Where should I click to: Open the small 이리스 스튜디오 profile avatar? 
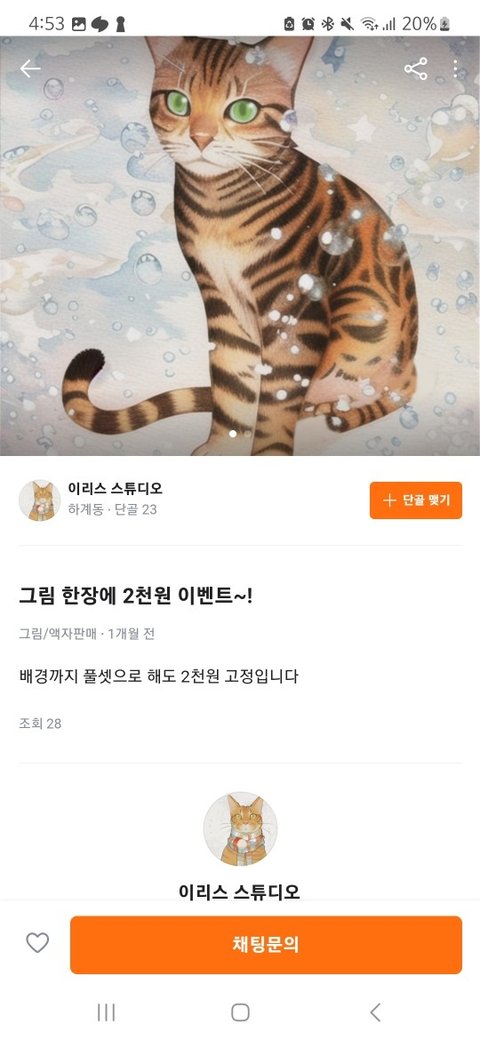point(40,500)
